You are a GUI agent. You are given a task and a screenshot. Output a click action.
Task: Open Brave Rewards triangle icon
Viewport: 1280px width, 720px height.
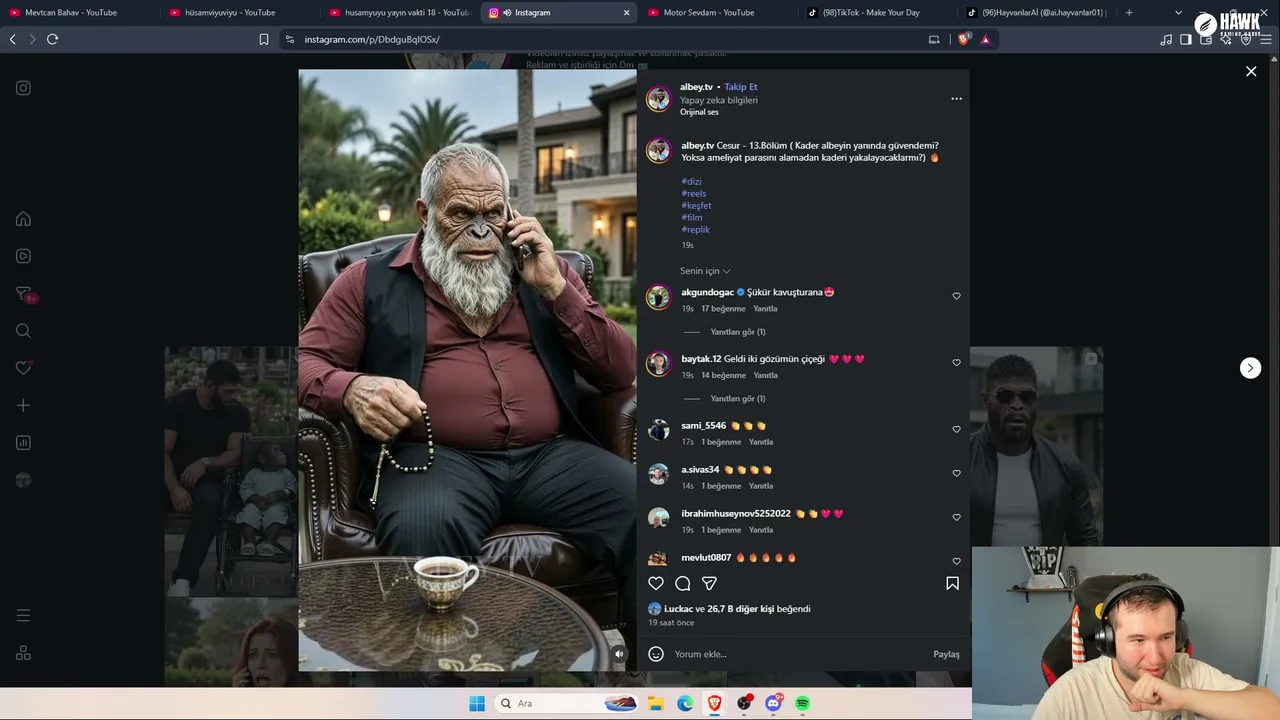pyautogui.click(x=985, y=39)
